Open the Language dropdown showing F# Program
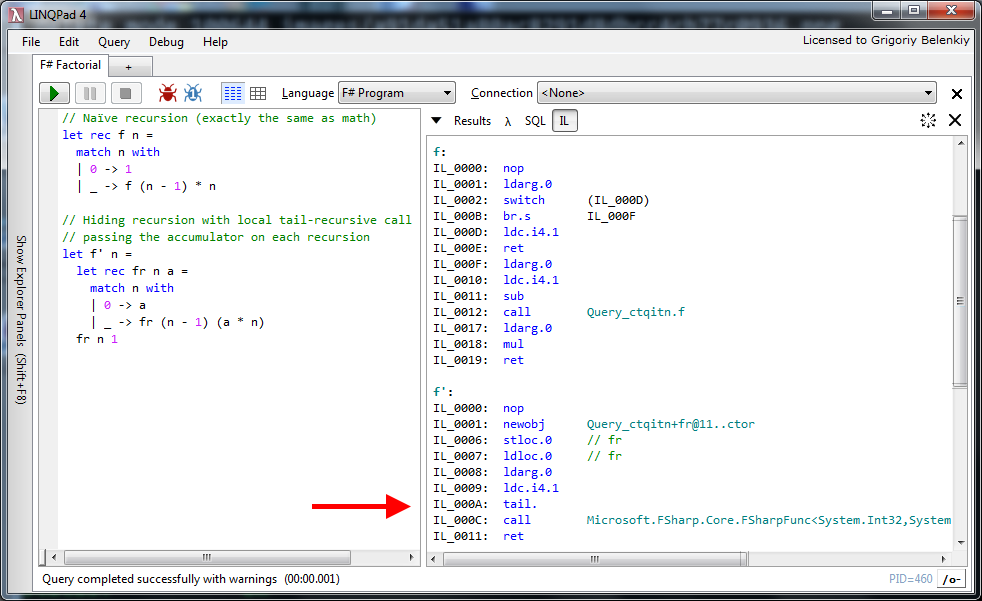Viewport: 982px width, 601px height. tap(397, 92)
